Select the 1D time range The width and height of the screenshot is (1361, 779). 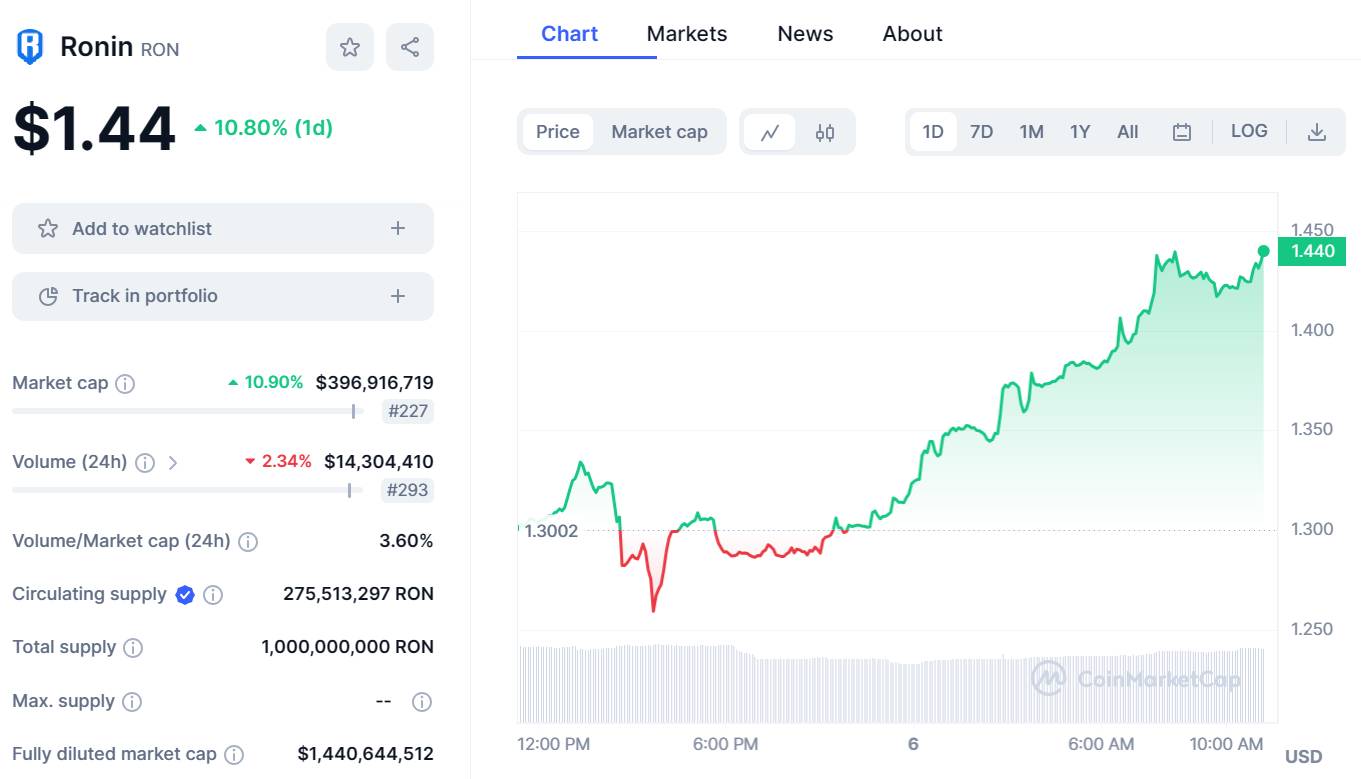(x=933, y=132)
